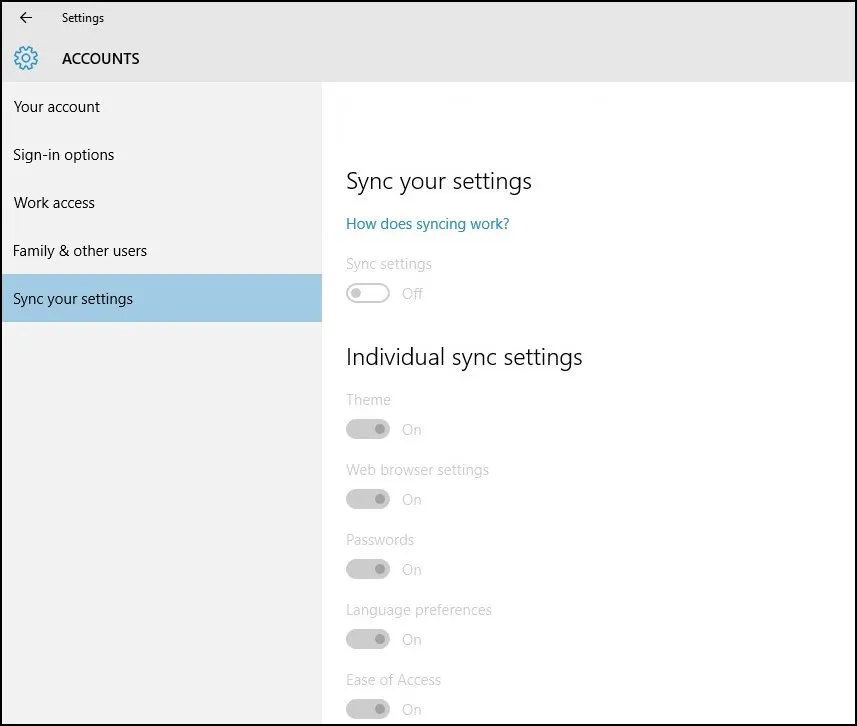Select Sign-in options in the sidebar

pos(162,155)
